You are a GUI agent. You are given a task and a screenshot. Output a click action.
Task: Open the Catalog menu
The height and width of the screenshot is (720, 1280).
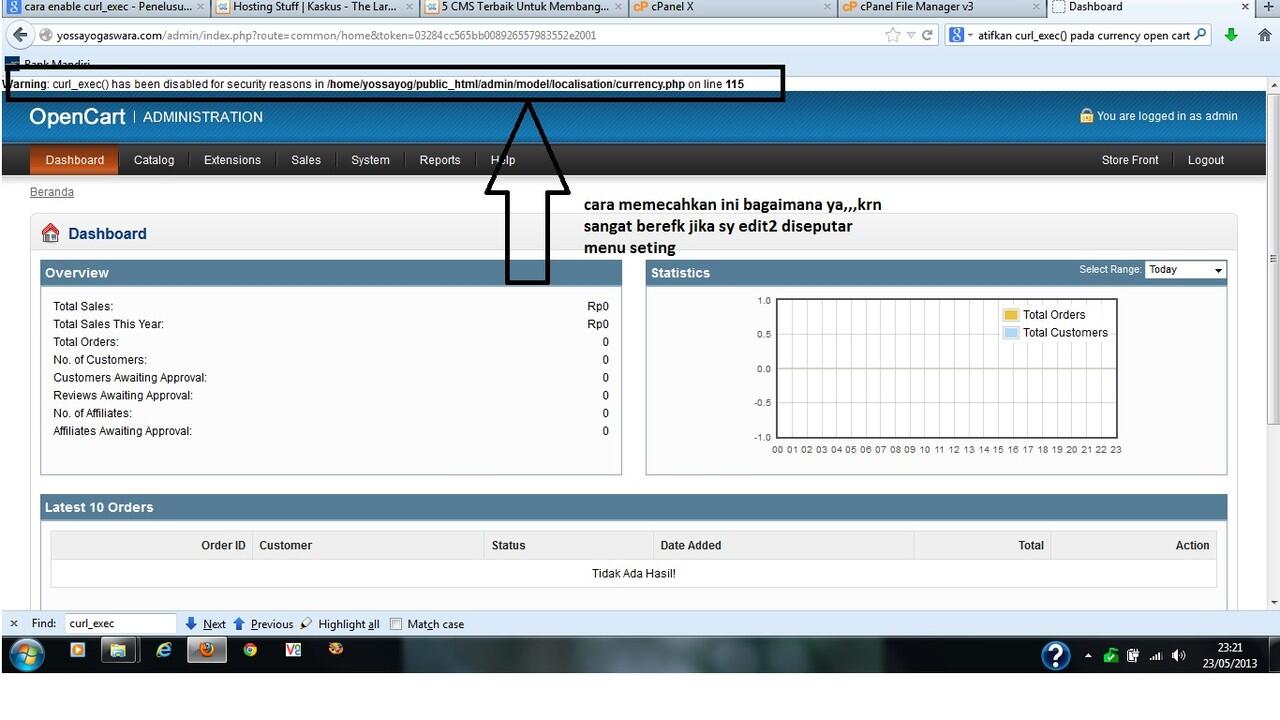154,160
